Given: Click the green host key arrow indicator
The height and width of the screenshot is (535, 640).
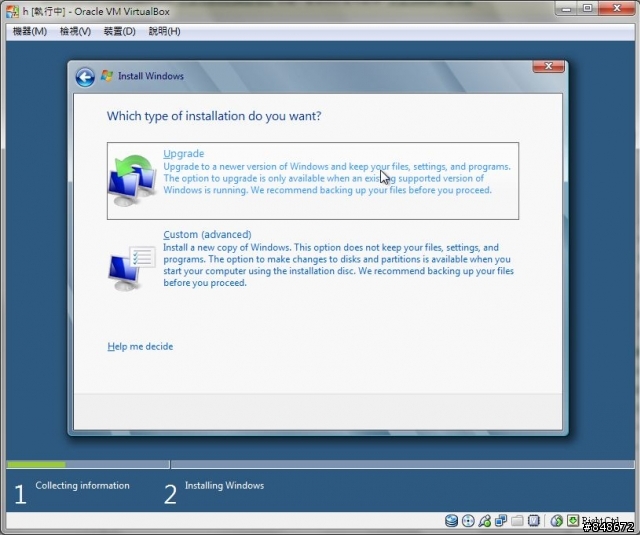Looking at the screenshot, I should coord(573,520).
